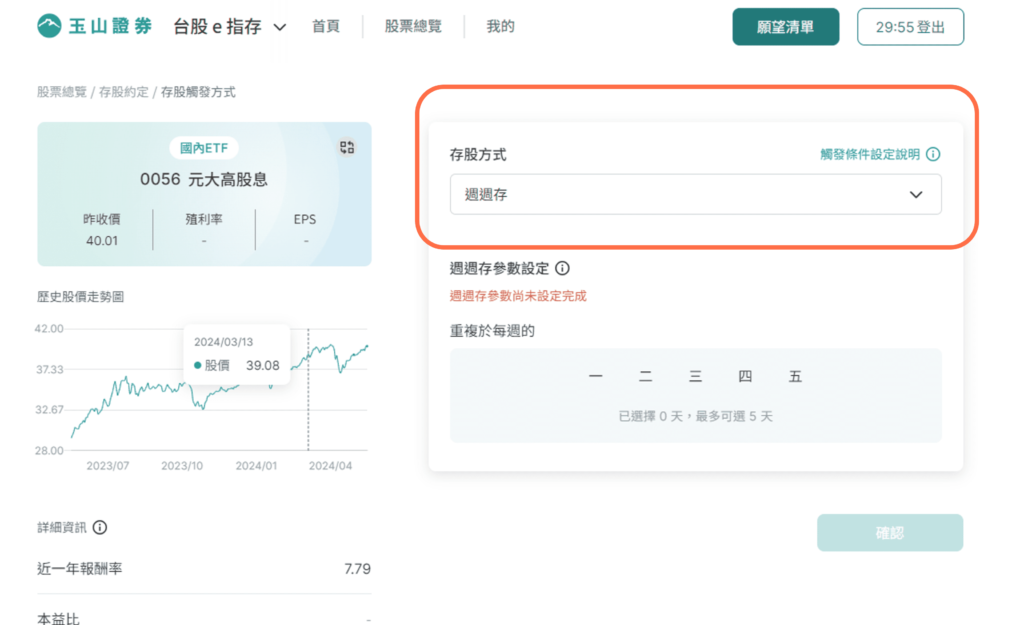Open the 股票總覽 menu item
The height and width of the screenshot is (625, 1024).
pos(413,27)
